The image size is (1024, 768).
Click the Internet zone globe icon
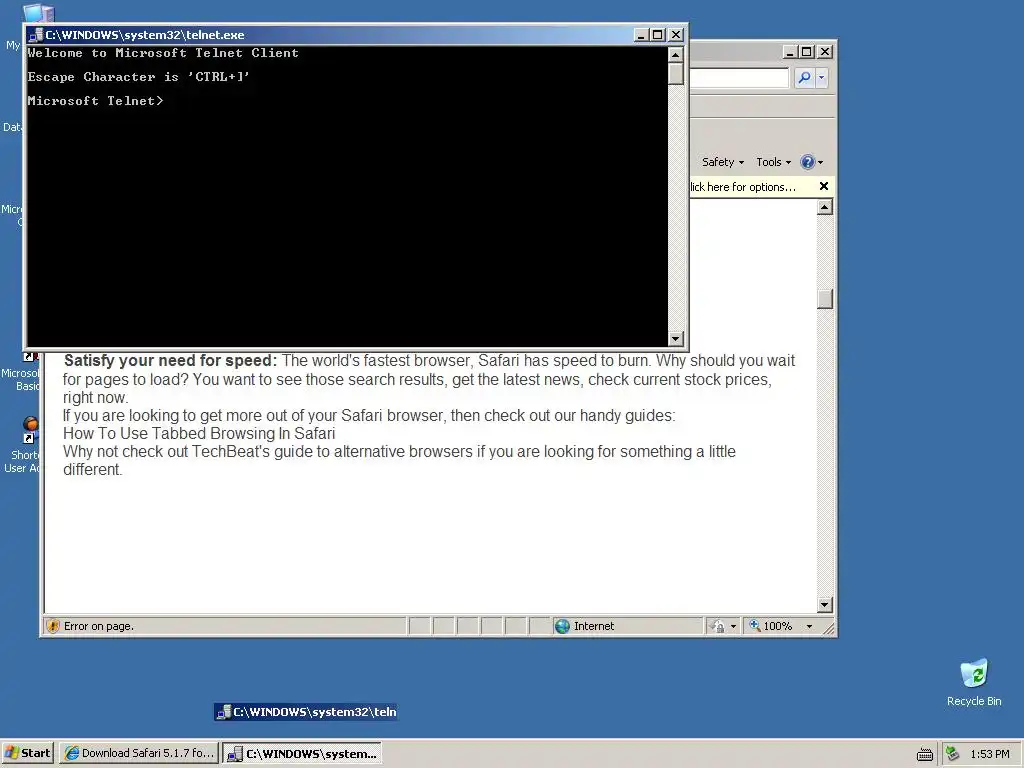point(562,626)
